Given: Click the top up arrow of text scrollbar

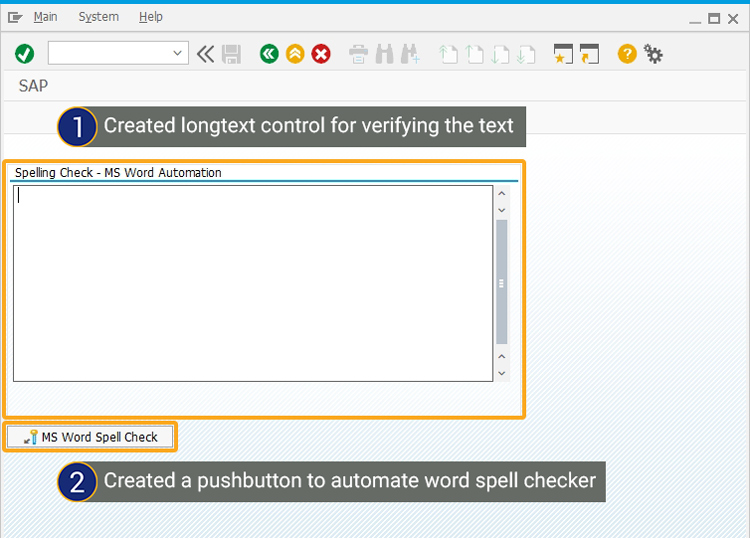Looking at the screenshot, I should click(502, 193).
